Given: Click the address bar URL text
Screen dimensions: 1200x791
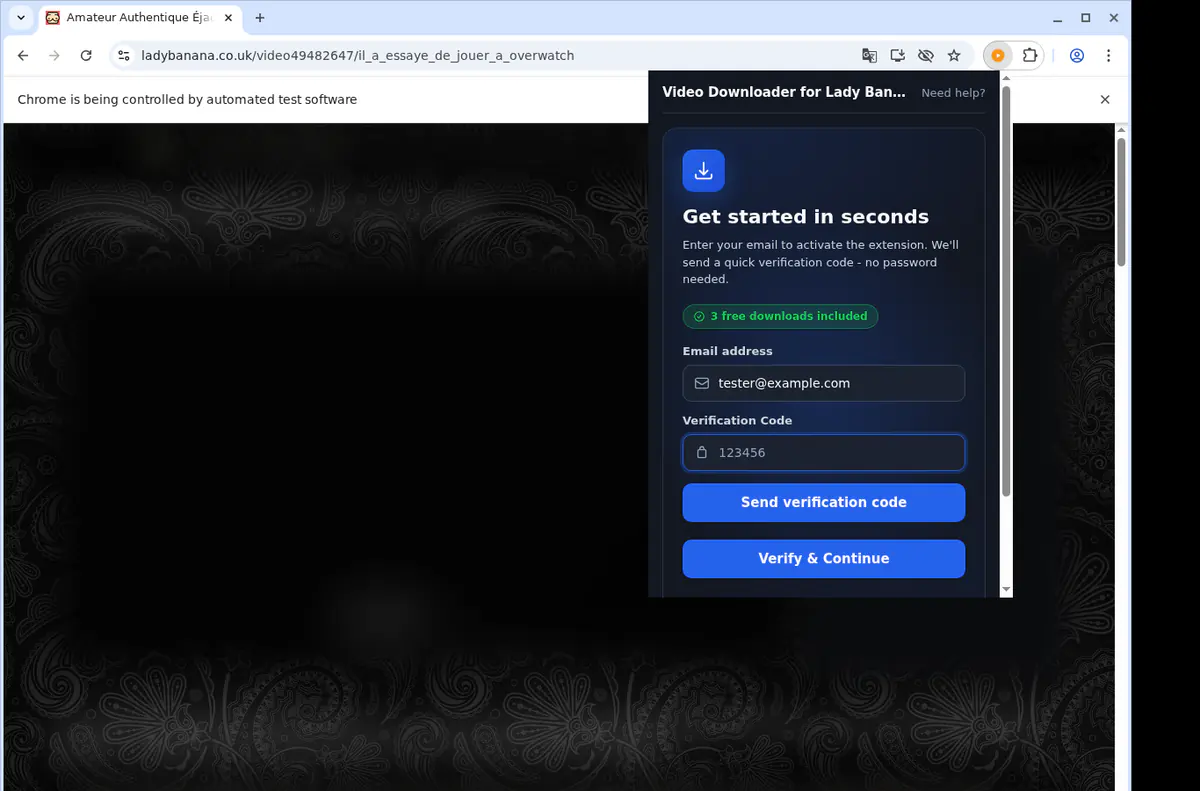Looking at the screenshot, I should point(358,56).
